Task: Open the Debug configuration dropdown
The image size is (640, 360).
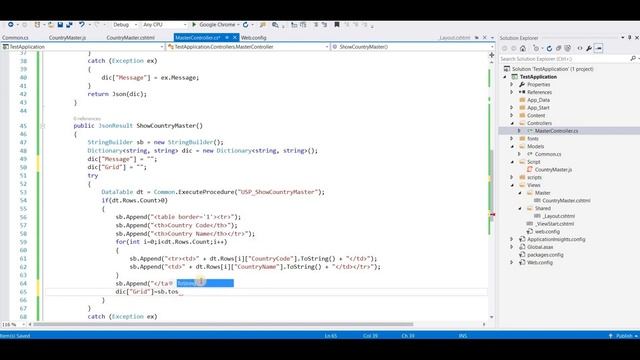Action: (x=136, y=25)
